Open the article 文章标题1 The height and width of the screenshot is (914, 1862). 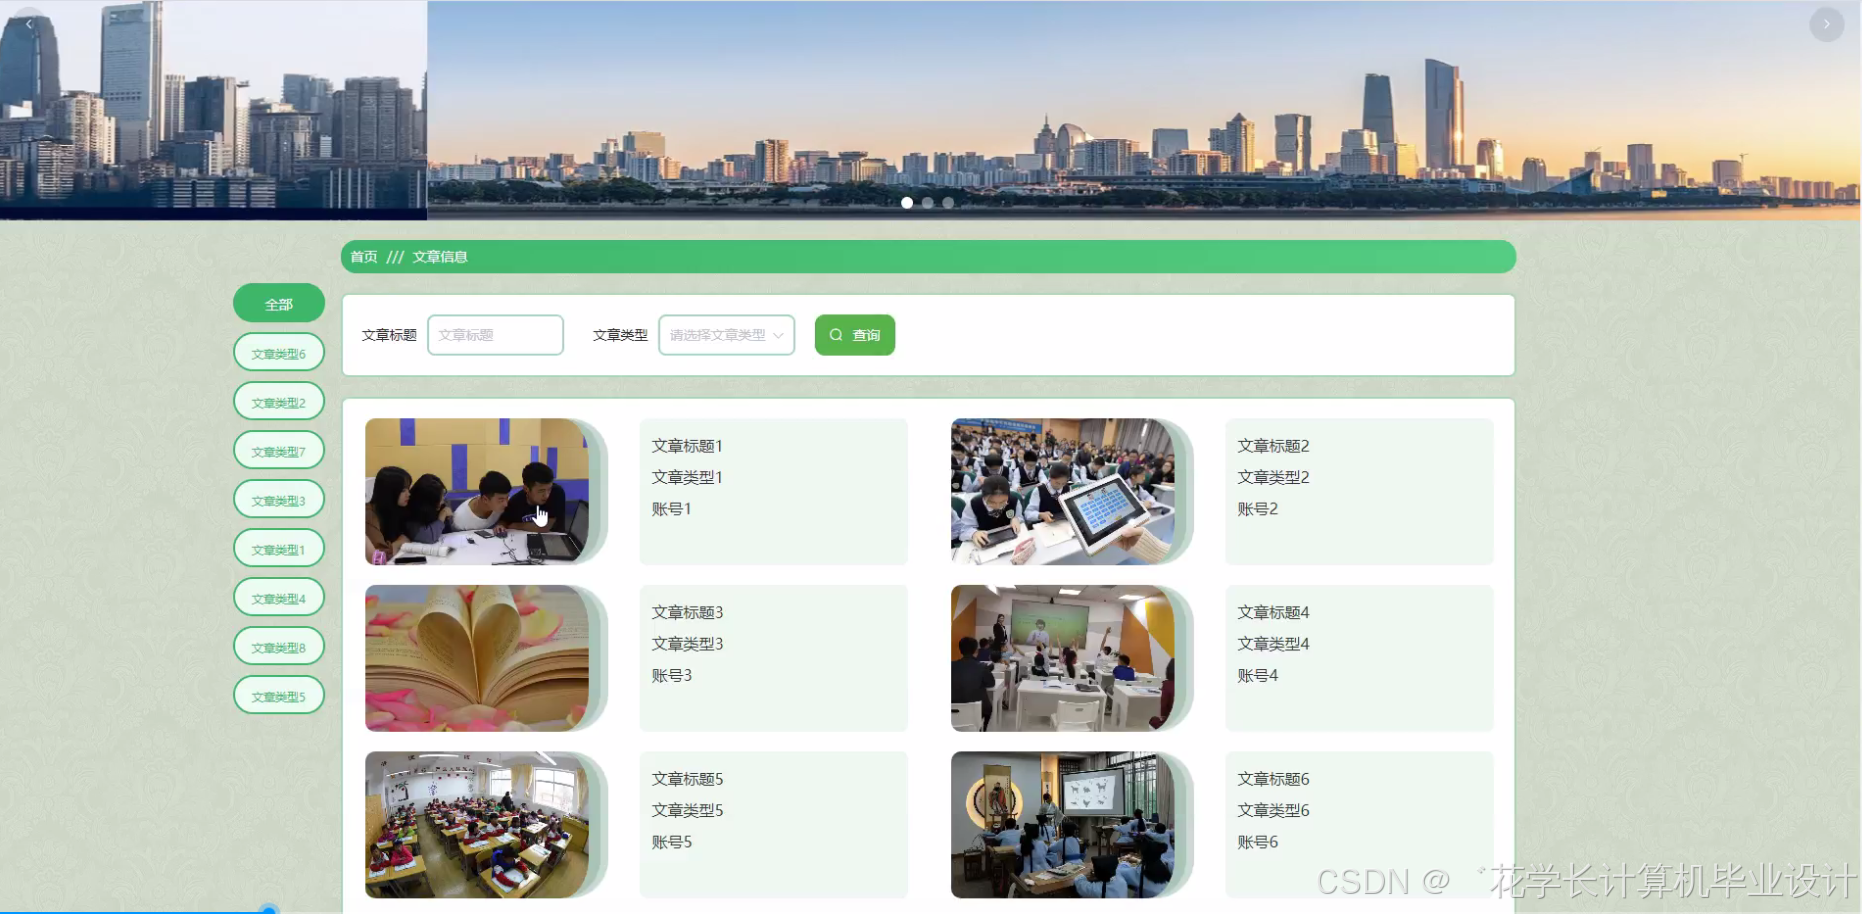click(x=687, y=445)
